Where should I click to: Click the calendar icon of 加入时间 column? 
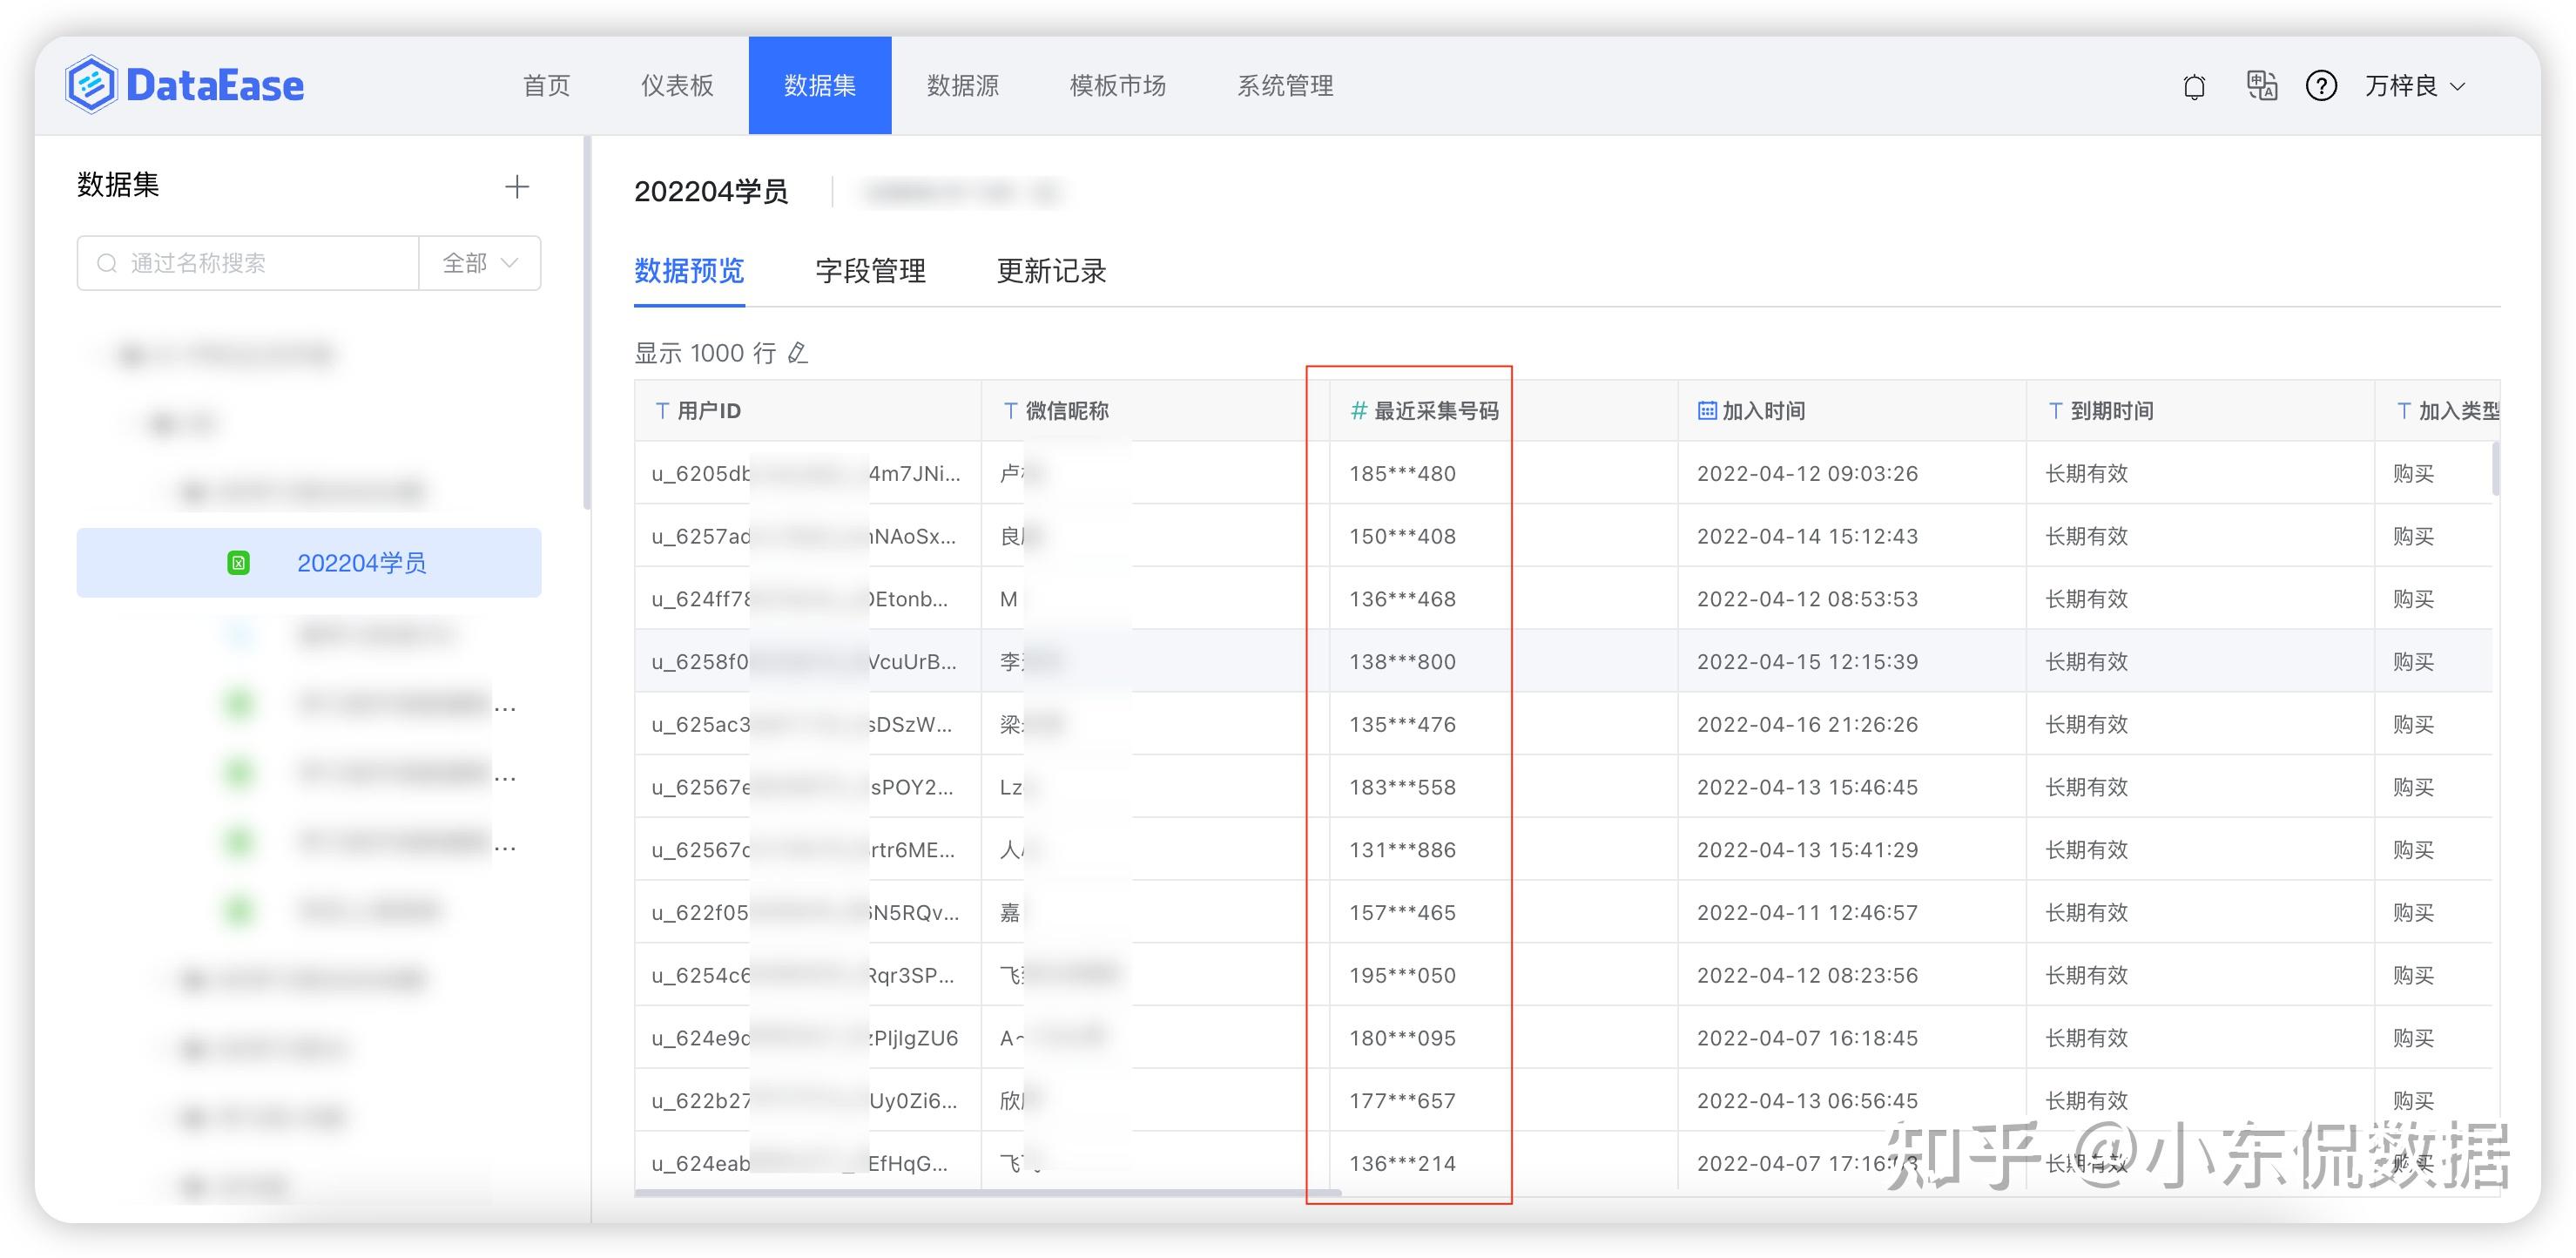tap(1707, 411)
